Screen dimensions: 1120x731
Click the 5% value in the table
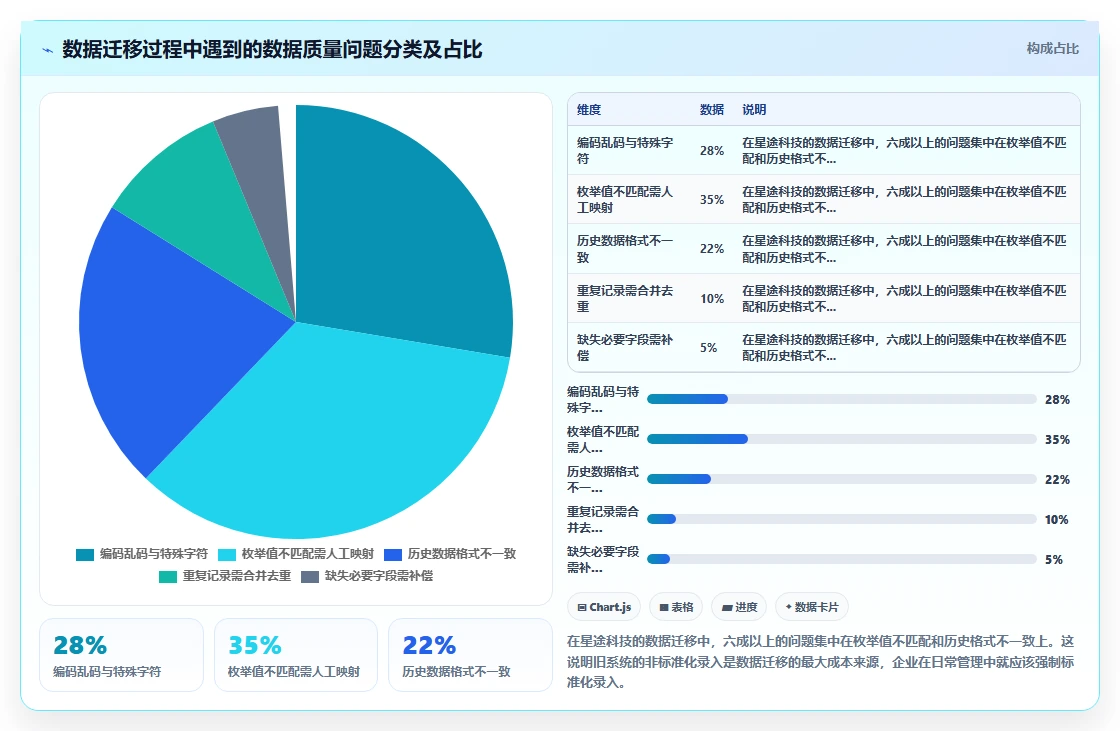point(709,347)
